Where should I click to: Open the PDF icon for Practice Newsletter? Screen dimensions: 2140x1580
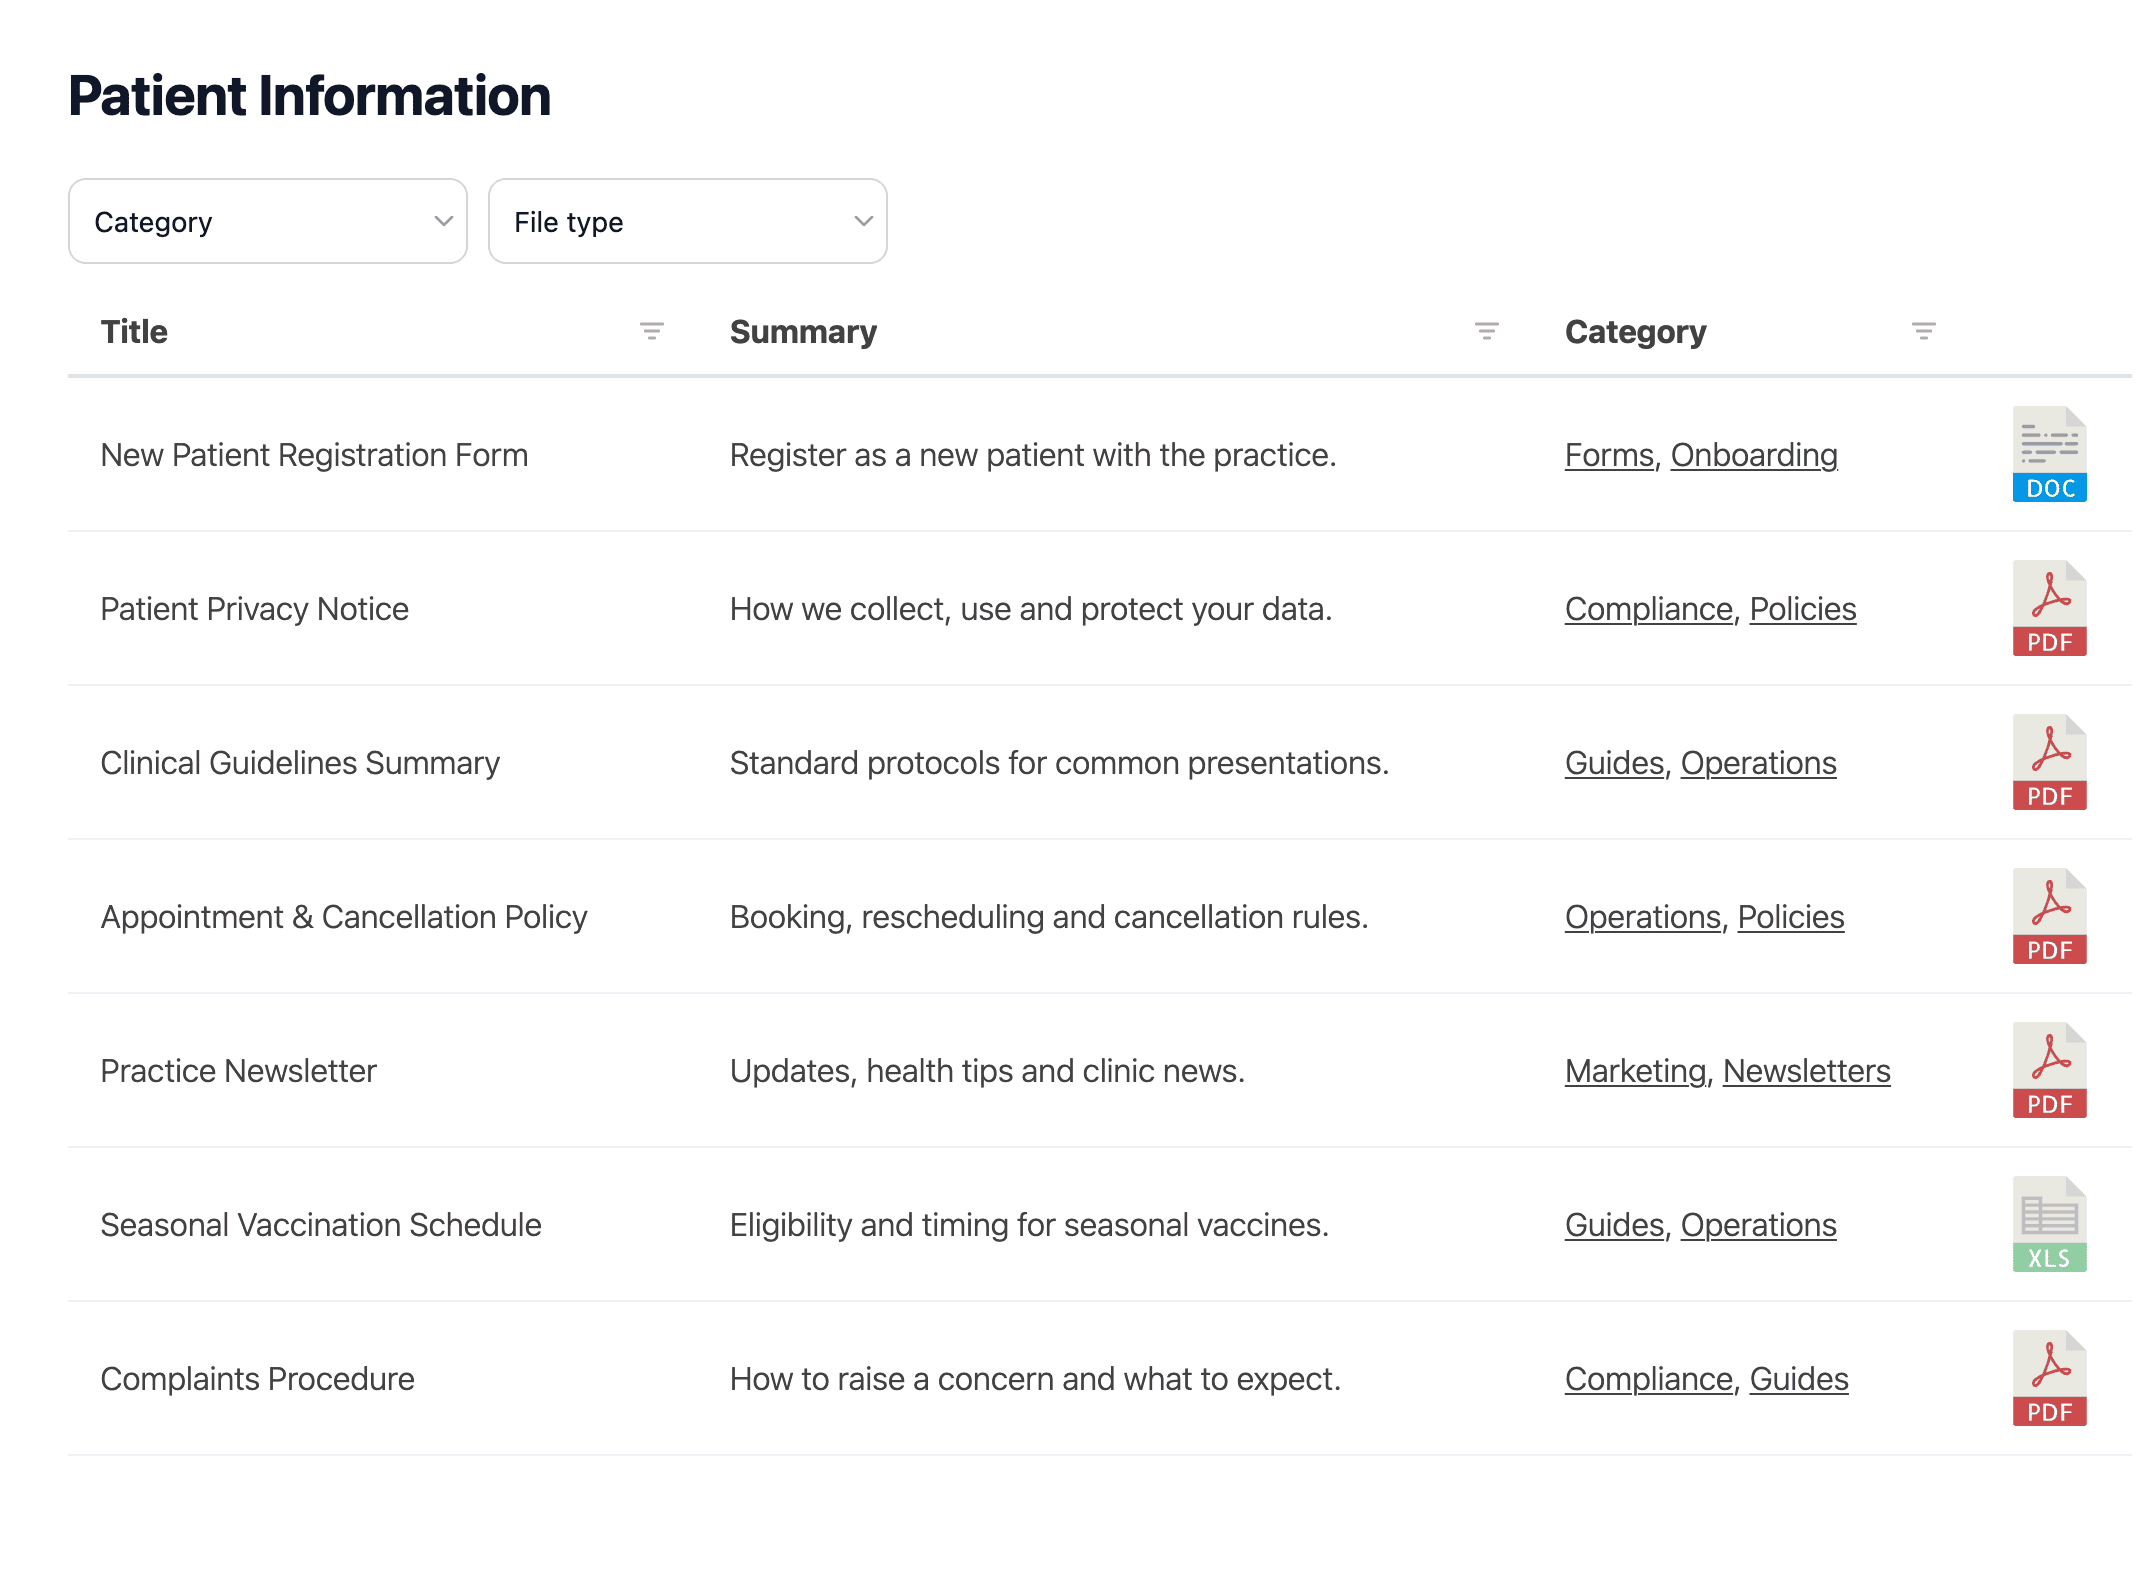pos(2050,1070)
